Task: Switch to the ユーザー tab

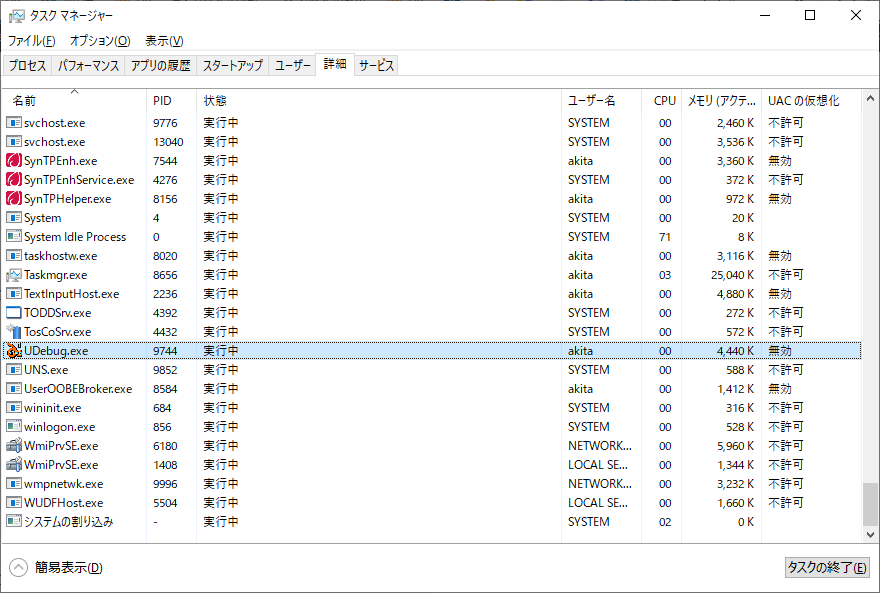Action: pyautogui.click(x=292, y=66)
